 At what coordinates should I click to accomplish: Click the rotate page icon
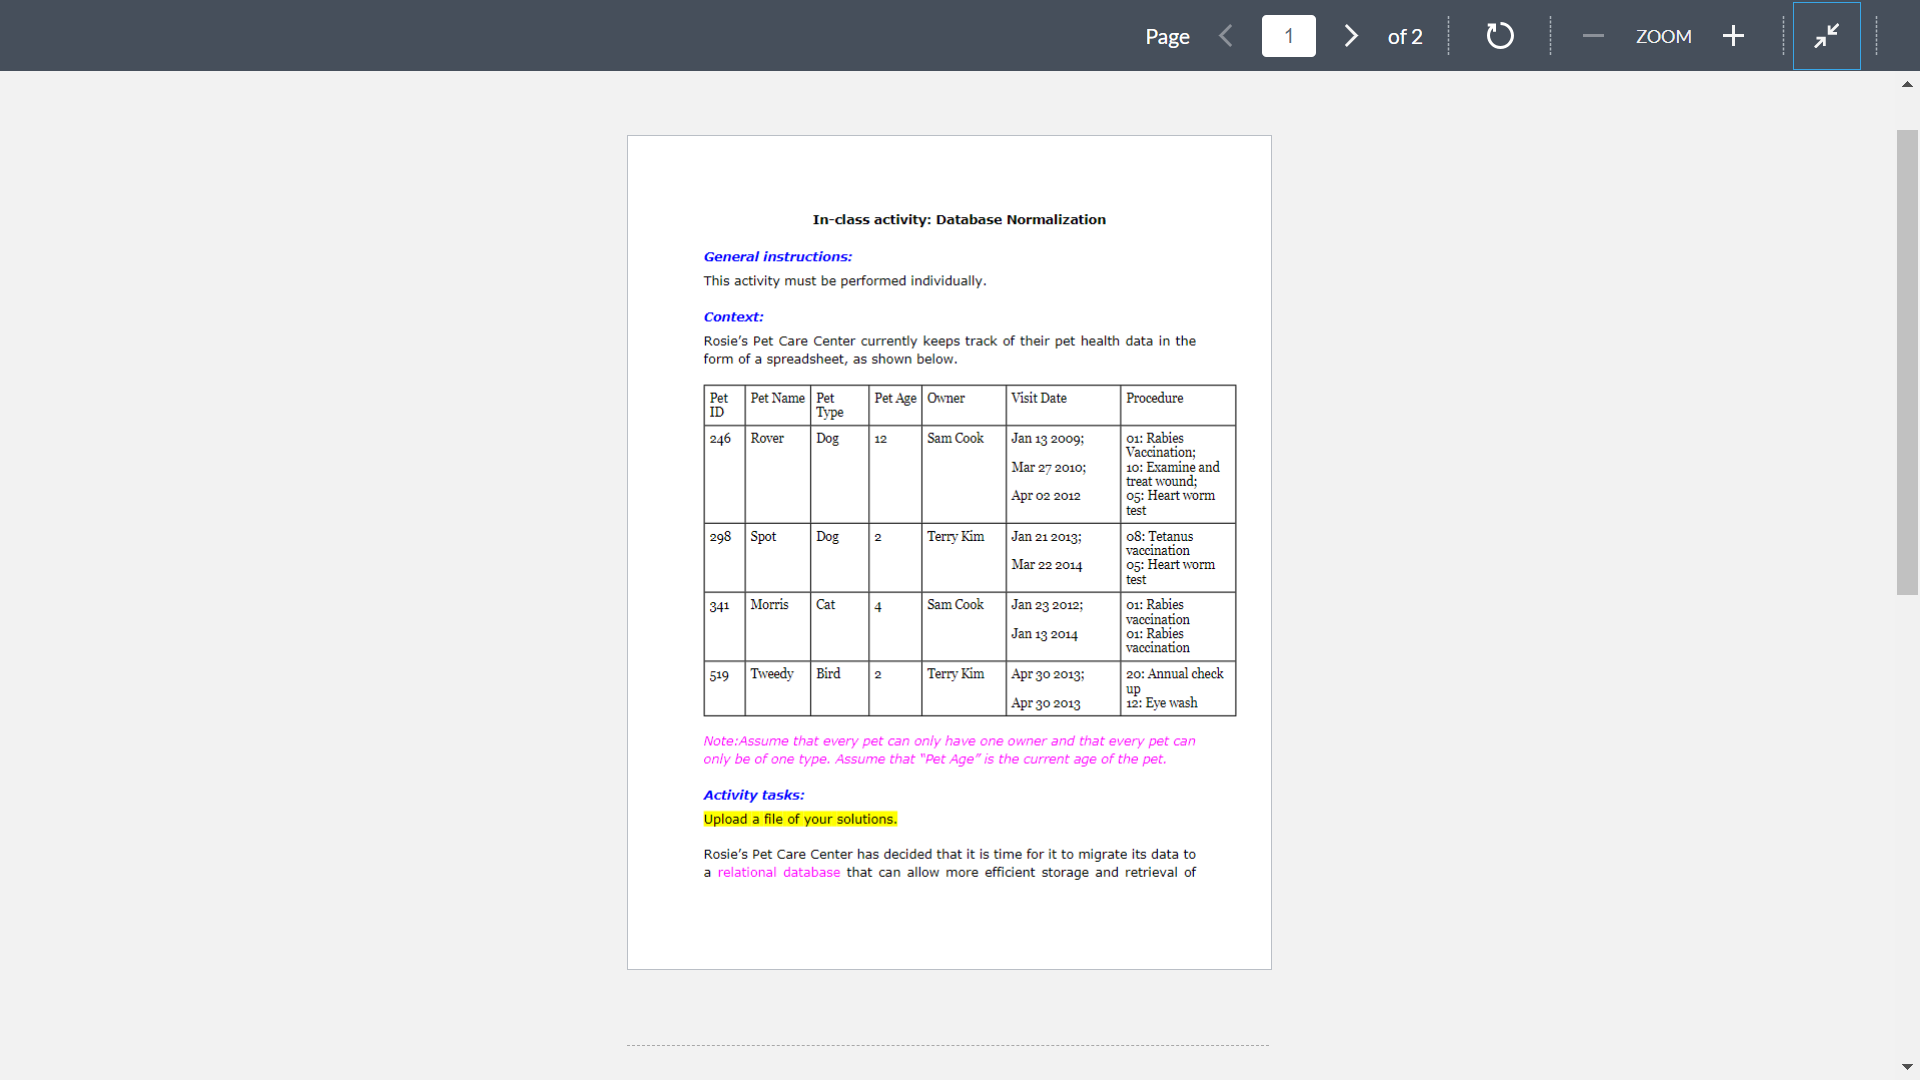tap(1499, 36)
